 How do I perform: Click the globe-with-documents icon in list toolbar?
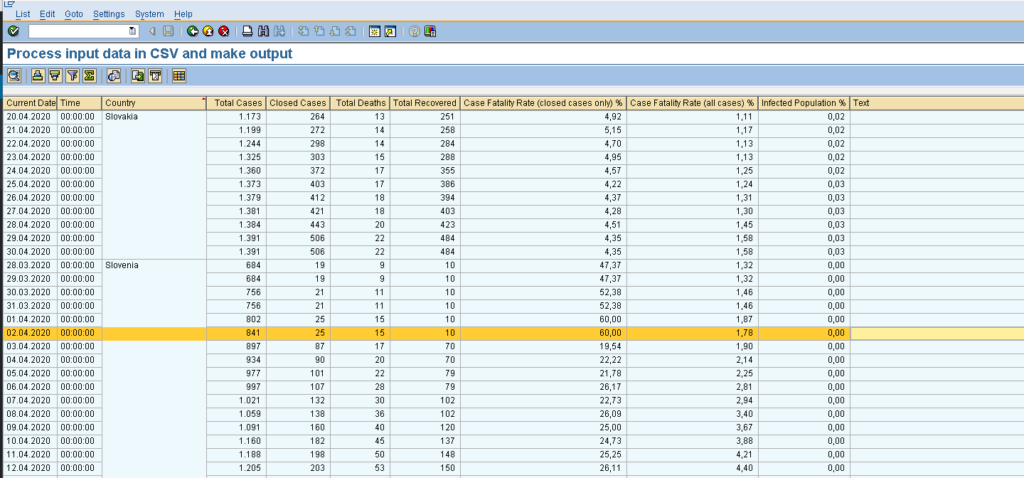tap(114, 76)
